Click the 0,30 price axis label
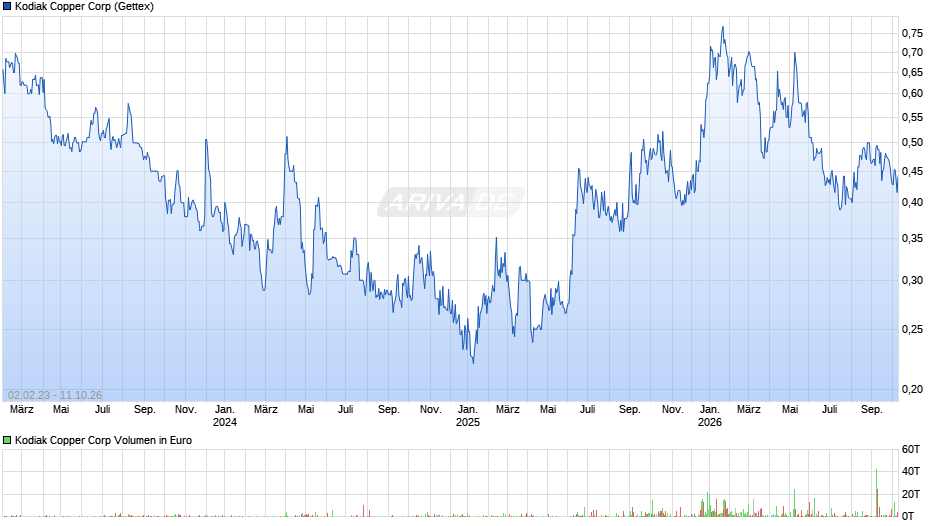 tap(912, 281)
